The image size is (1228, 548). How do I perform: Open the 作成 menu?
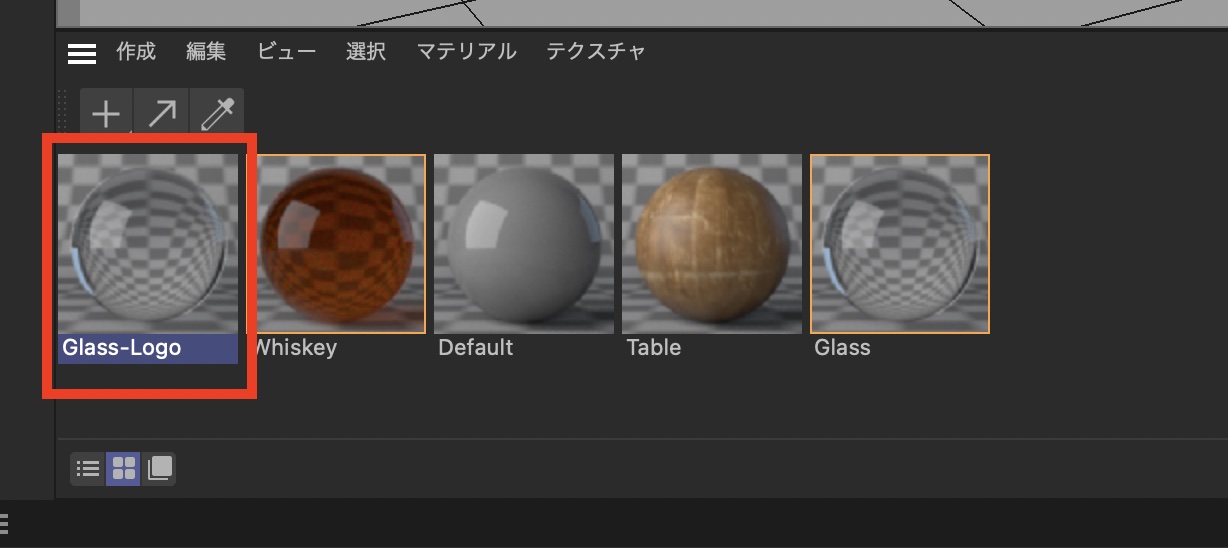(136, 52)
